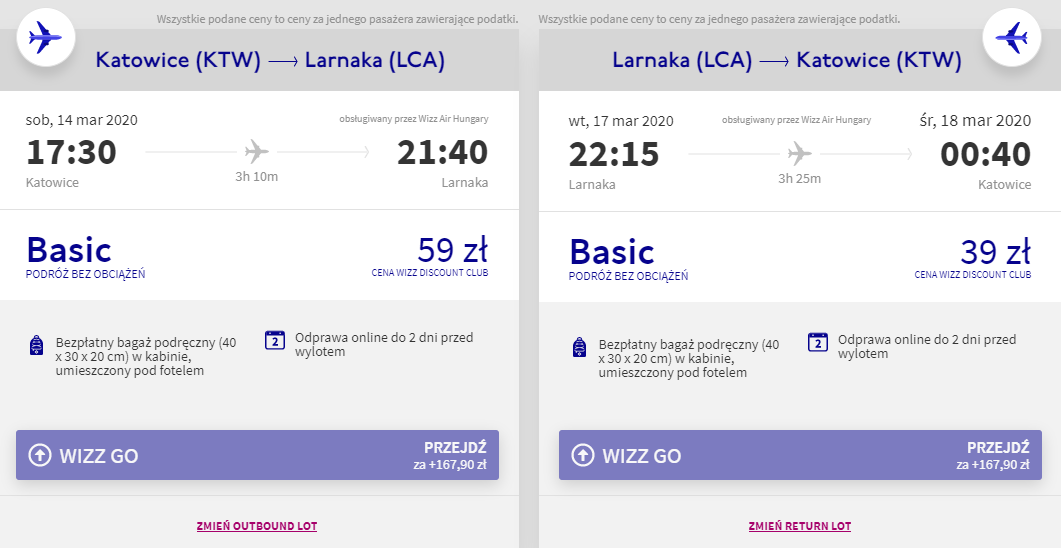Click the outbound Basic fare title
The width and height of the screenshot is (1061, 548).
(x=69, y=249)
